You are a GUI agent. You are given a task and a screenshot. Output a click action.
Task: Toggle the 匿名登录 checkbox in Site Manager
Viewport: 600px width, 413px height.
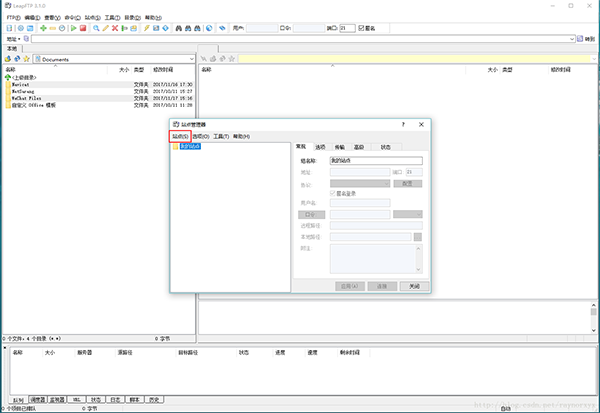pyautogui.click(x=333, y=193)
